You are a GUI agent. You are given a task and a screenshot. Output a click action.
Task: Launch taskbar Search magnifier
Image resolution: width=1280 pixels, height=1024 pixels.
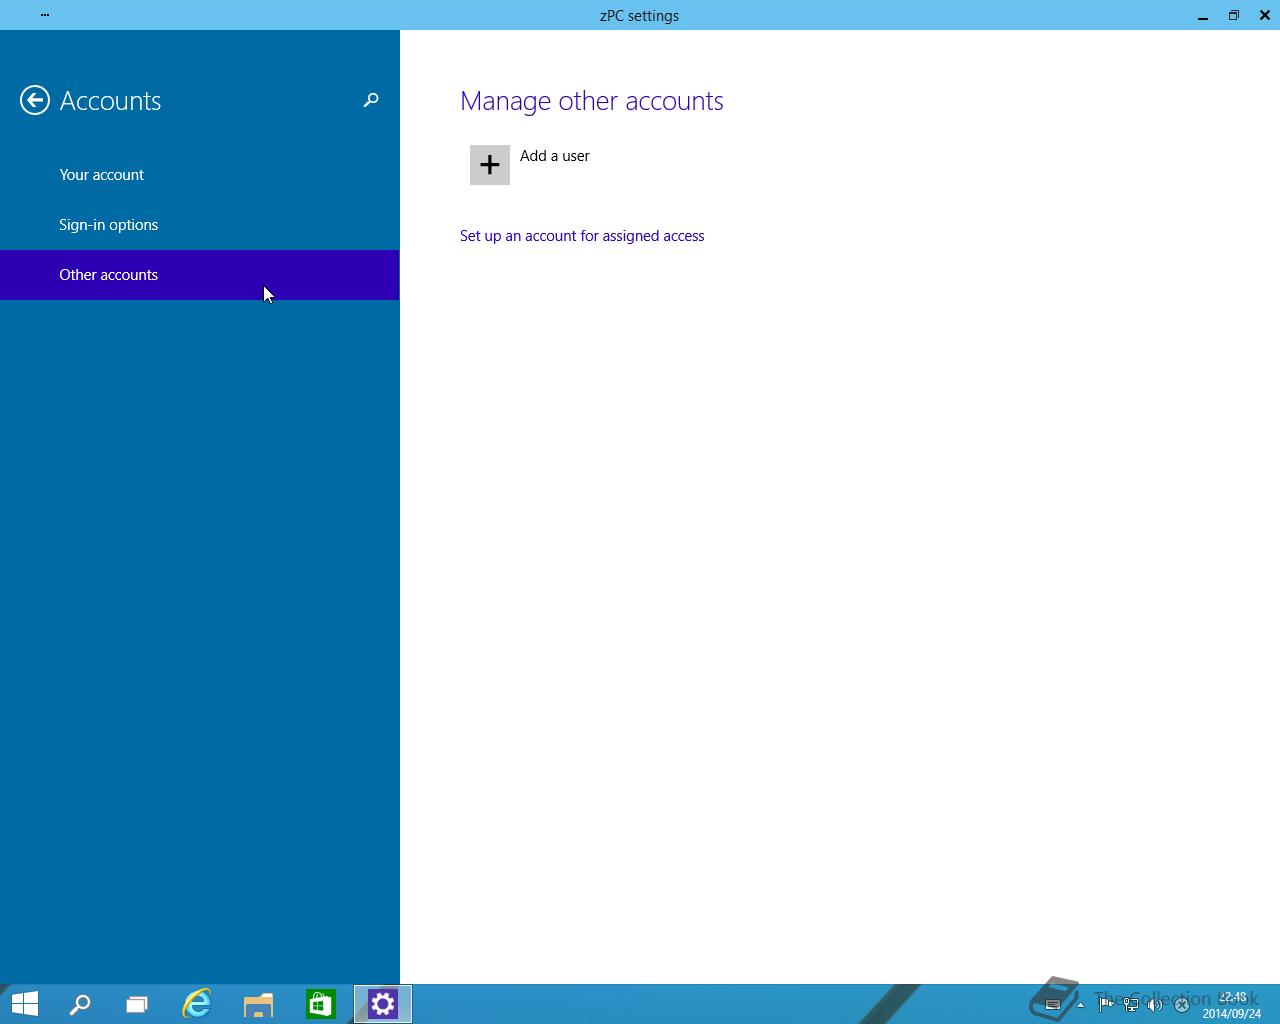80,1004
